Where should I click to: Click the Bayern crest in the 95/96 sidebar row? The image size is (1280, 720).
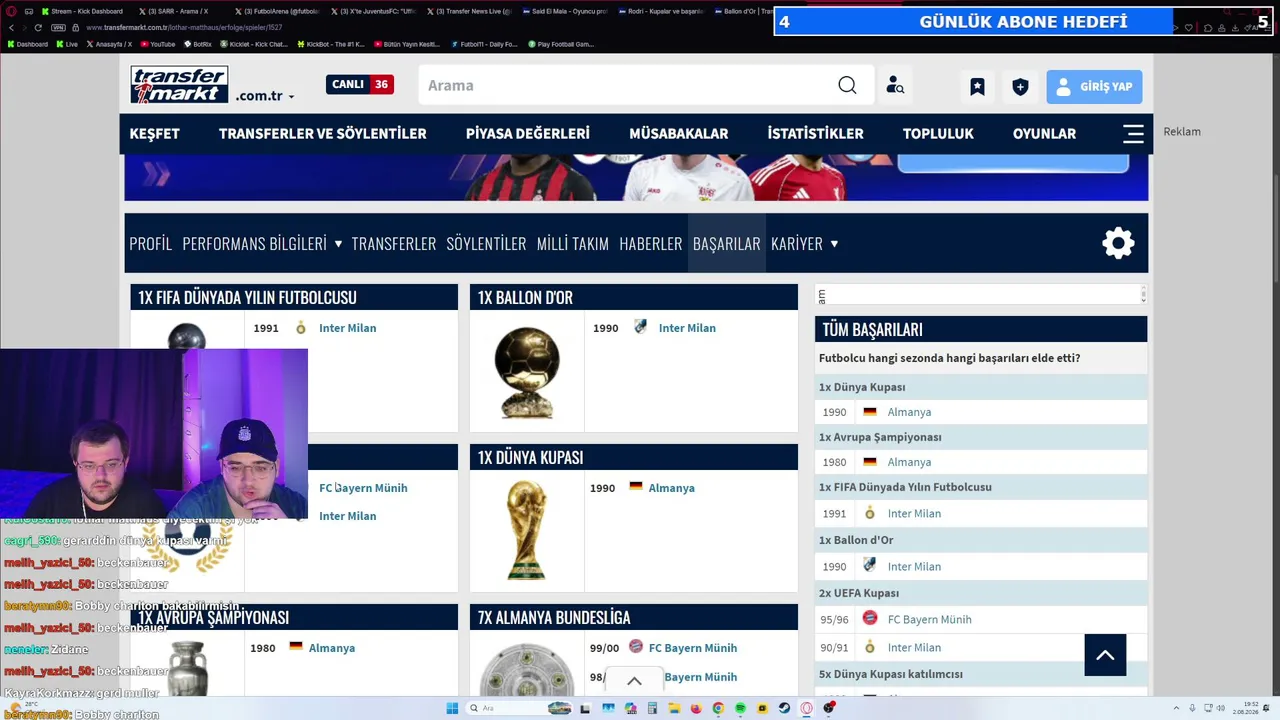pyautogui.click(x=870, y=618)
